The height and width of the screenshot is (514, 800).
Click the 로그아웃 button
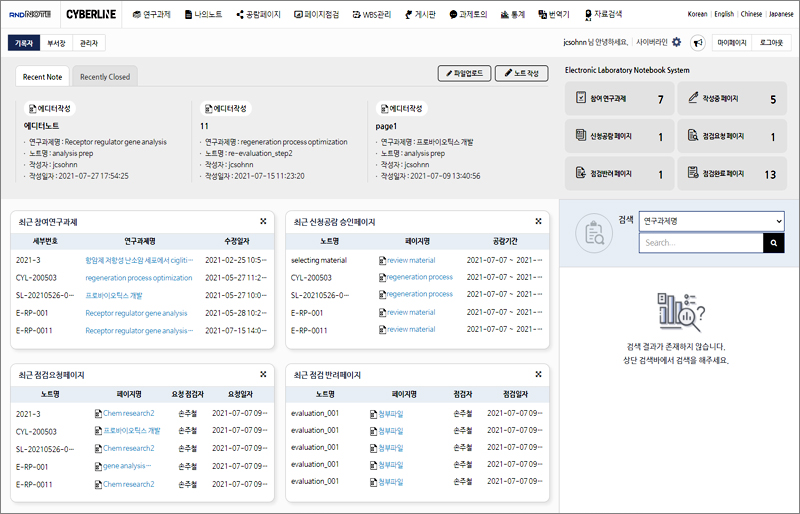click(x=770, y=43)
